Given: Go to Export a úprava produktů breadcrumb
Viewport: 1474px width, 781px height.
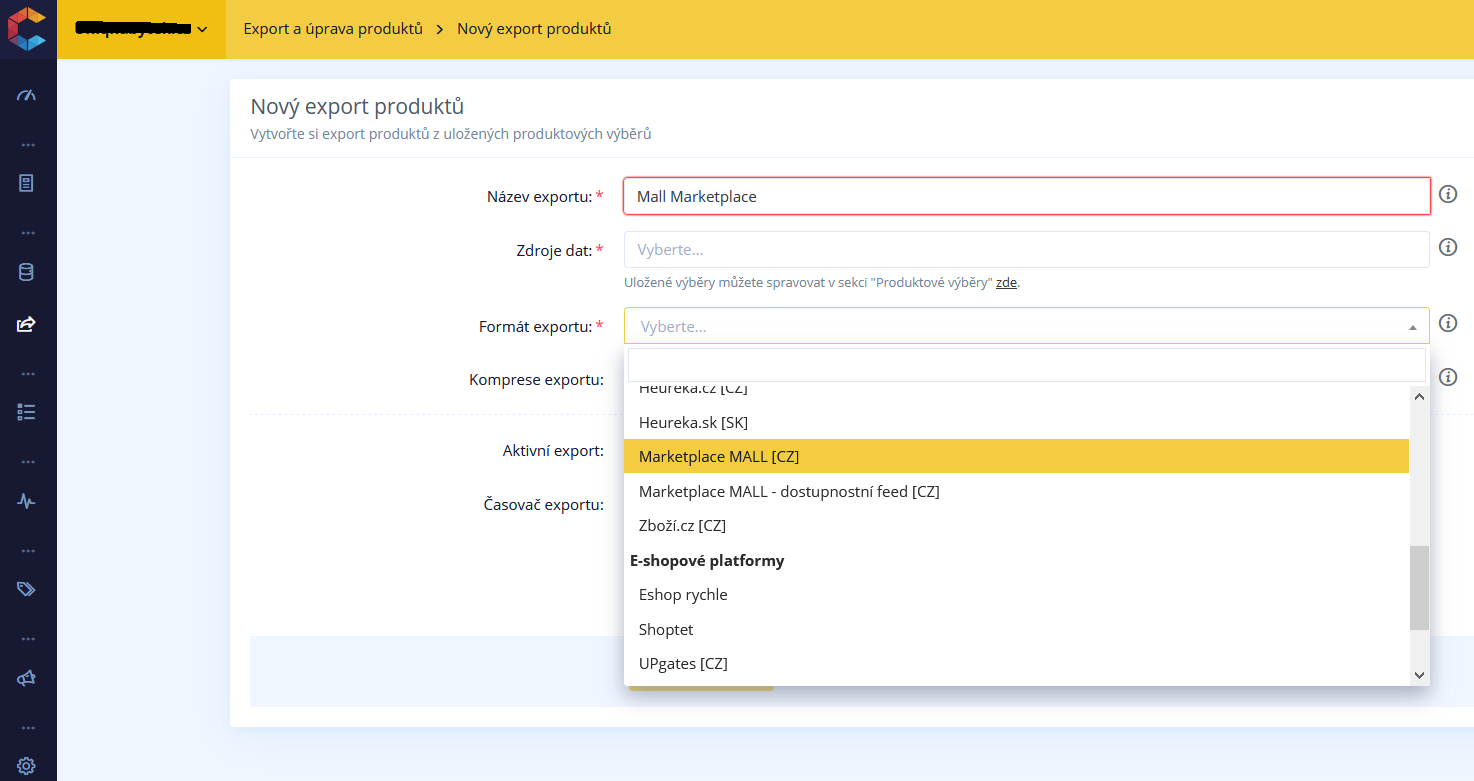Looking at the screenshot, I should (333, 29).
